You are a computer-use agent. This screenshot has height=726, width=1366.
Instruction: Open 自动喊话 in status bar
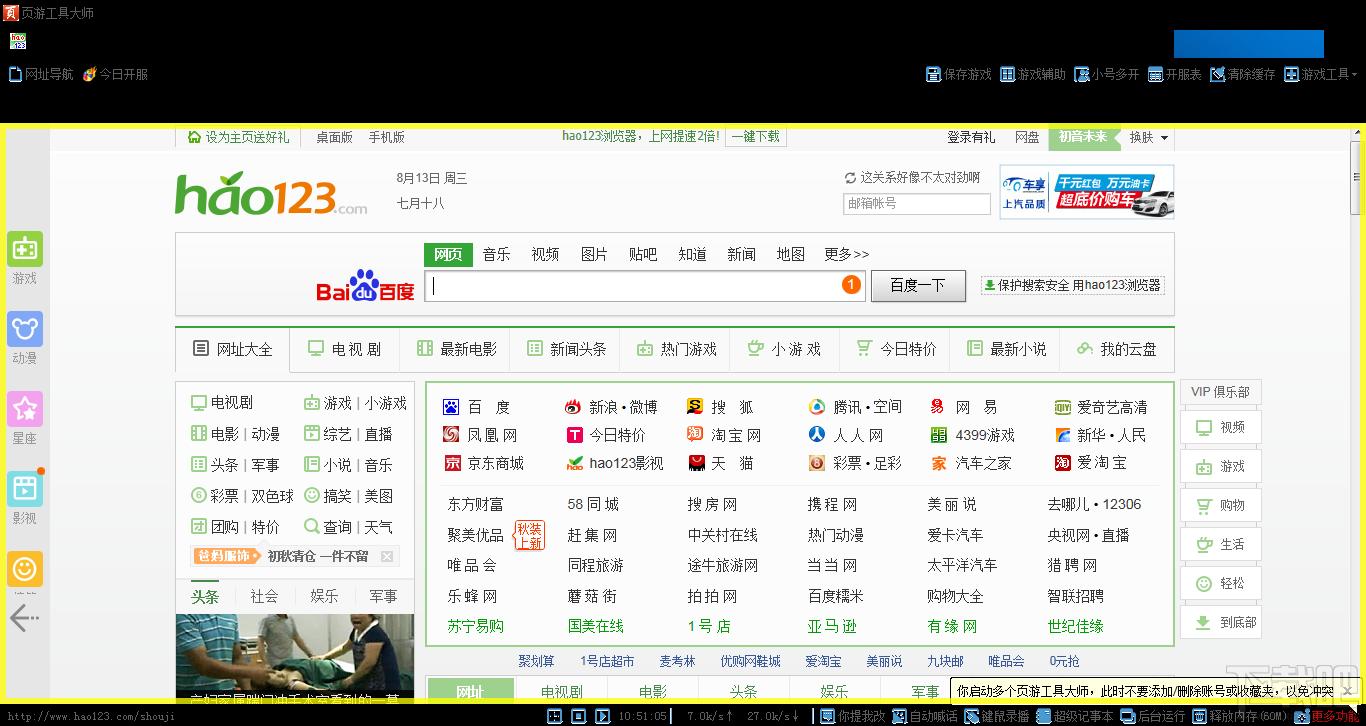(x=925, y=716)
